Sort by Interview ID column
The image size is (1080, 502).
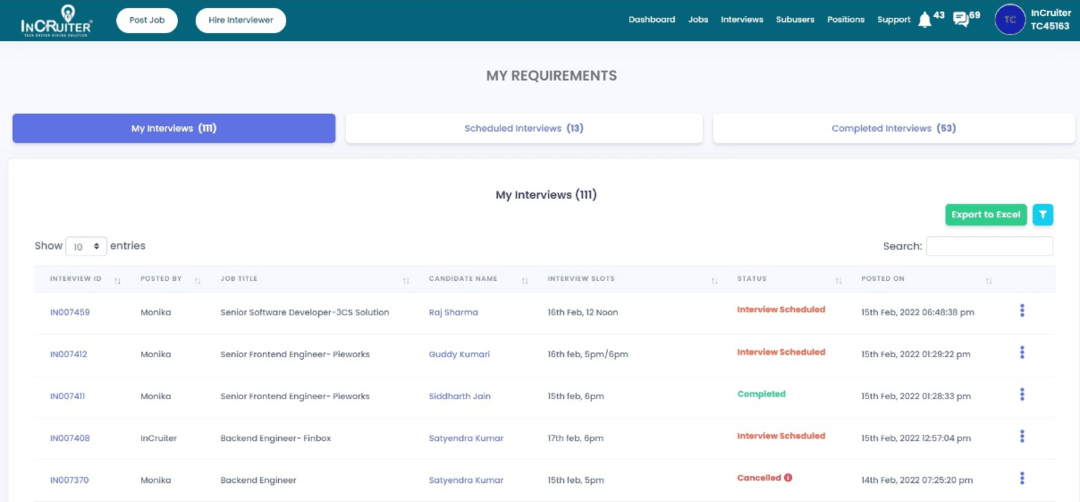click(x=118, y=280)
